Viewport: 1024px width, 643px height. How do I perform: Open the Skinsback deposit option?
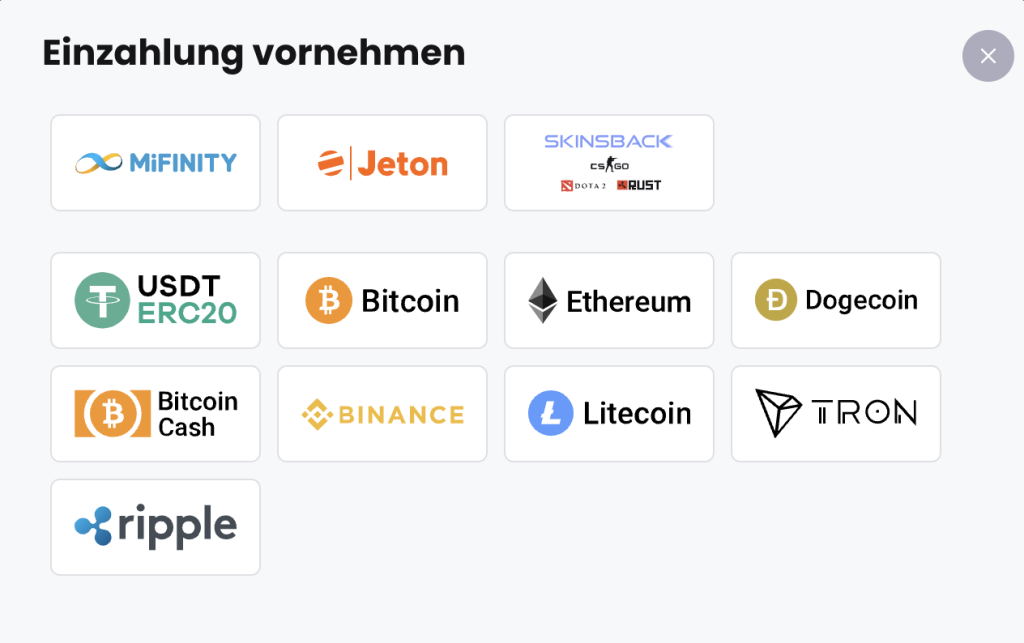click(x=609, y=163)
